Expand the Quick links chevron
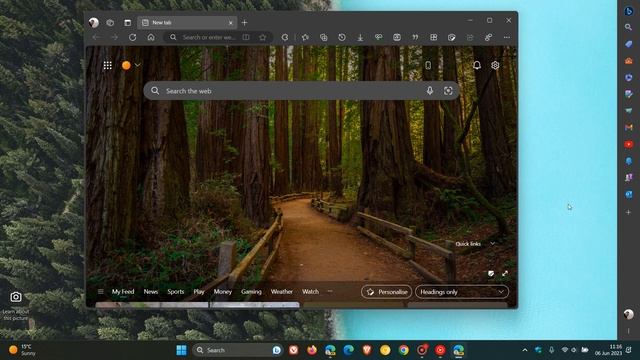Viewport: 640px width, 360px height. (493, 244)
